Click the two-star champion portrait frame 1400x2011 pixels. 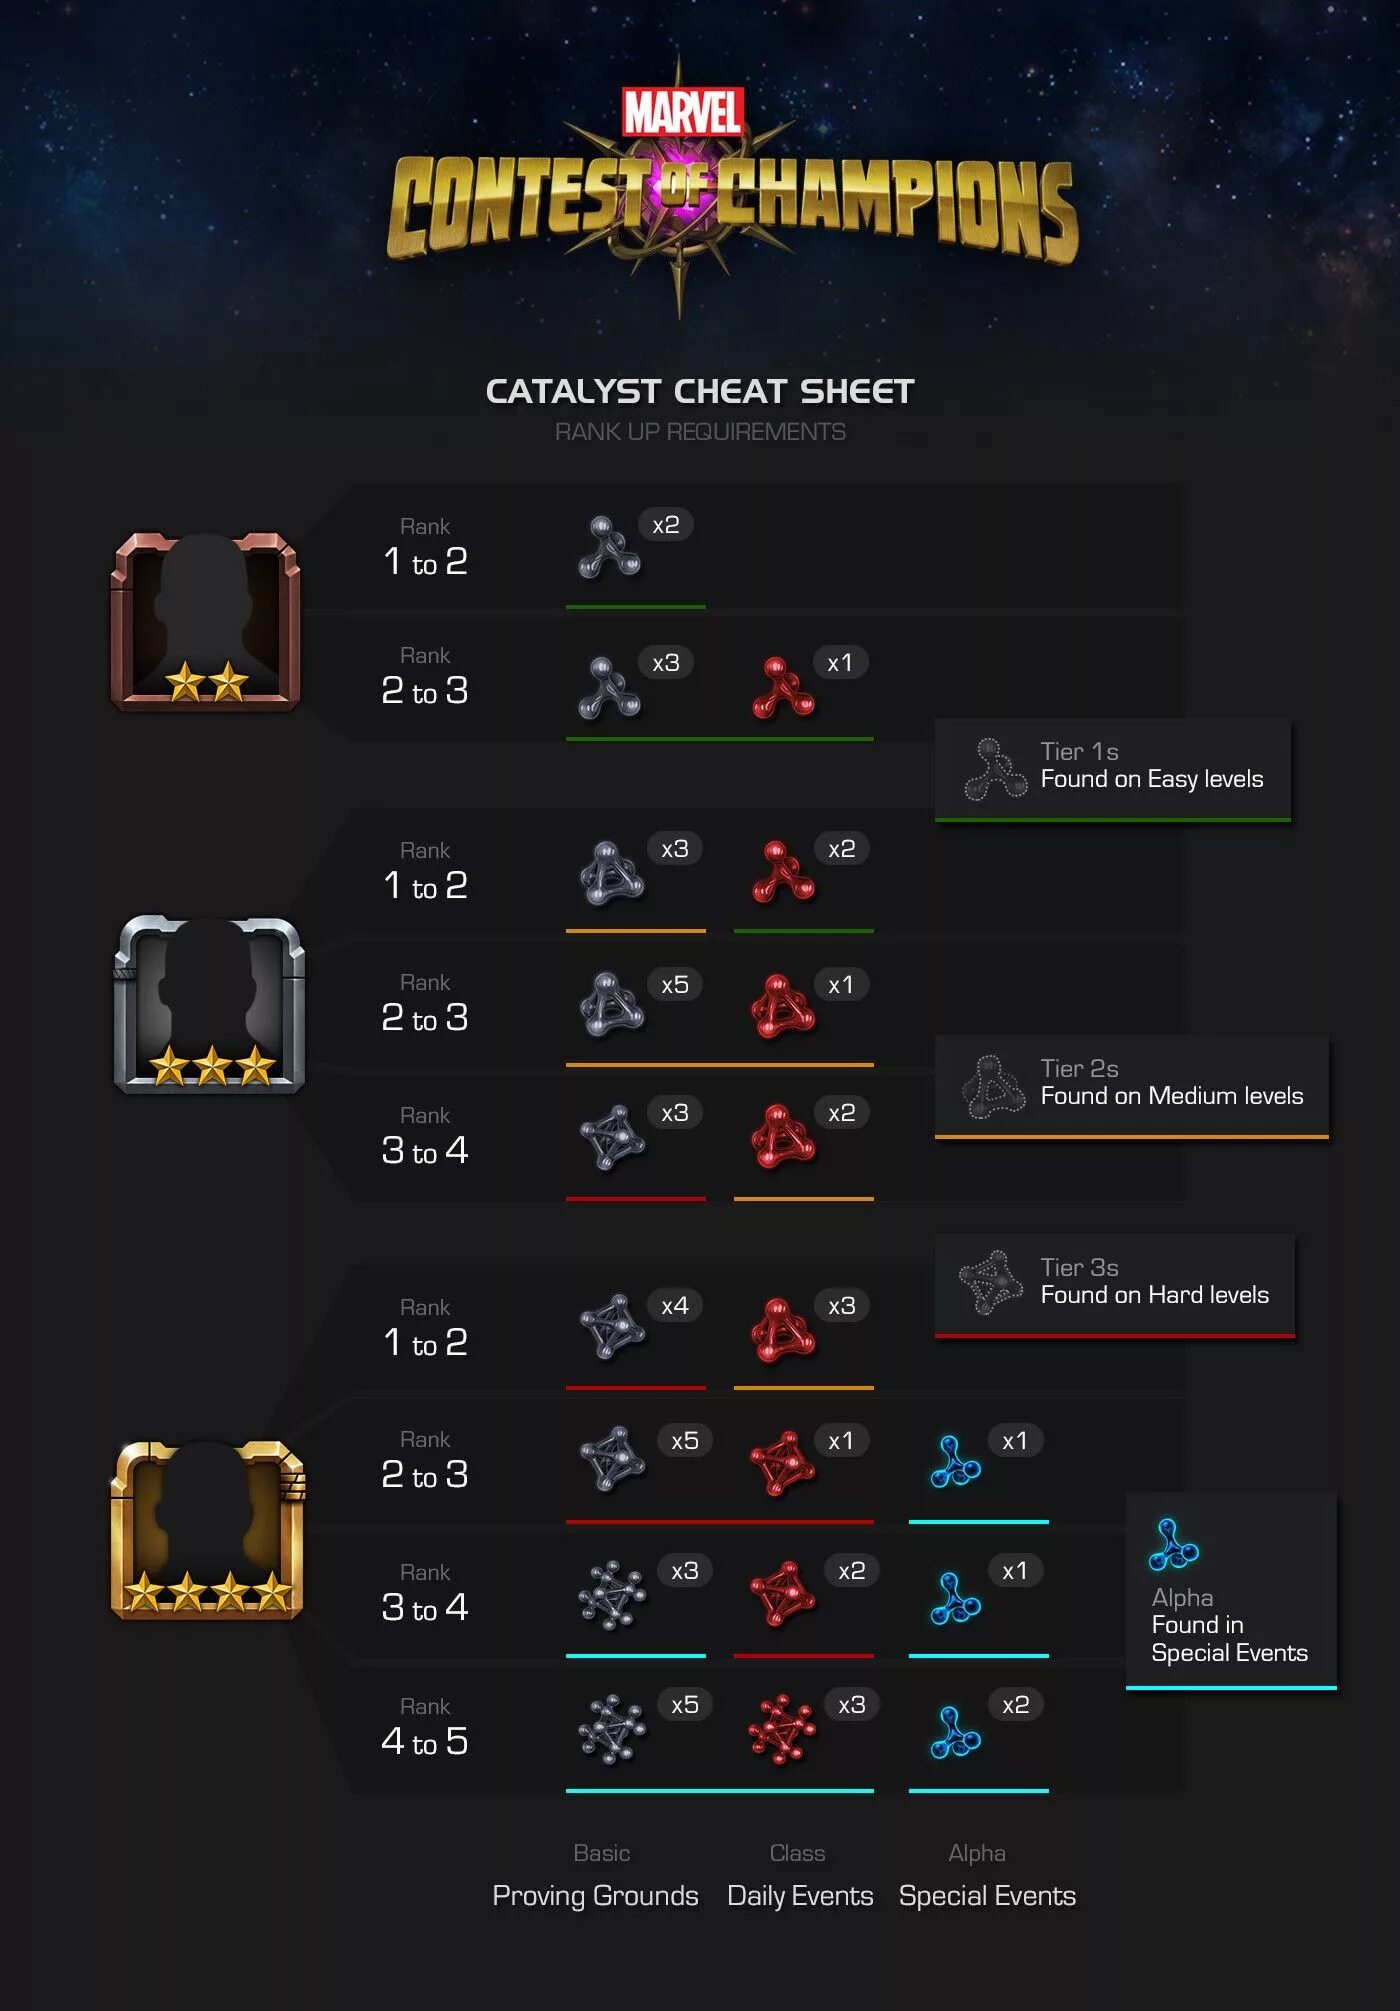coord(205,621)
